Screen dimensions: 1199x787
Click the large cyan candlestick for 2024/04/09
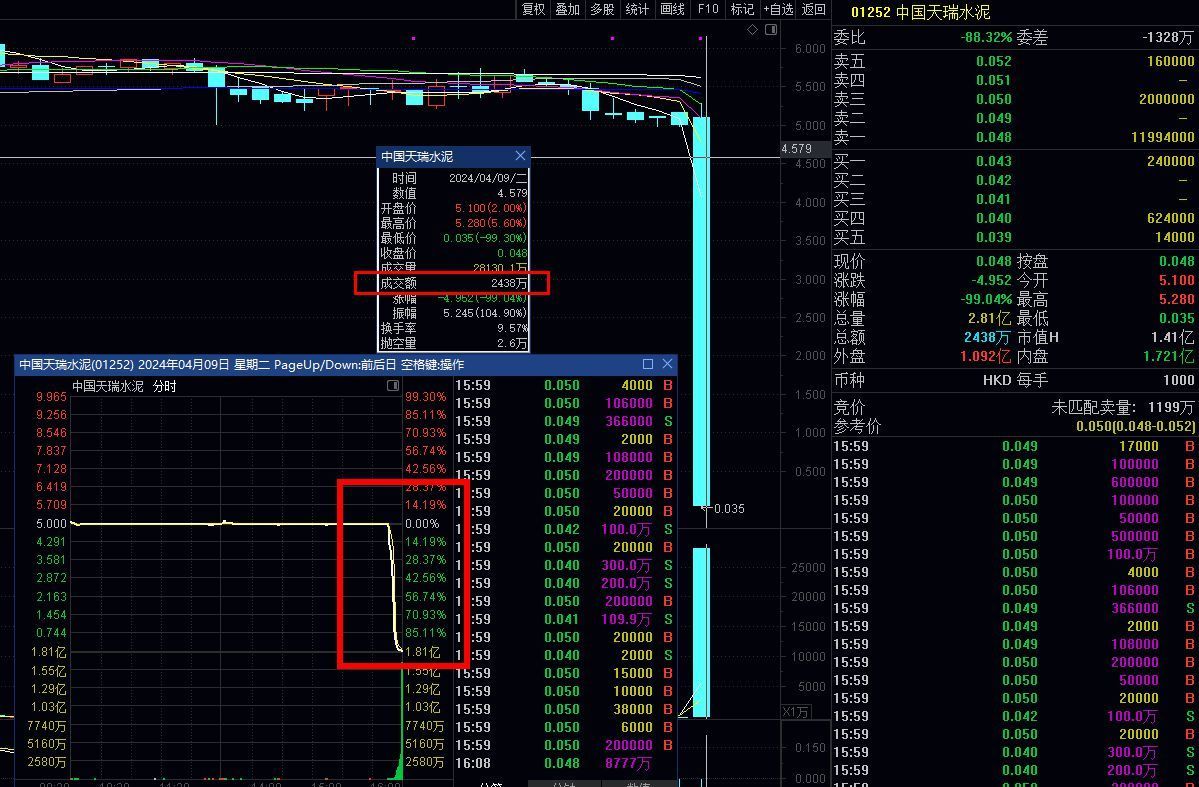click(701, 311)
